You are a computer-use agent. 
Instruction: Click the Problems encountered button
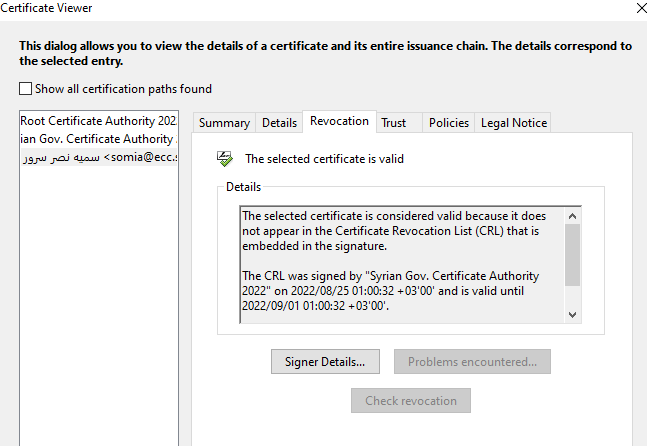(x=472, y=361)
